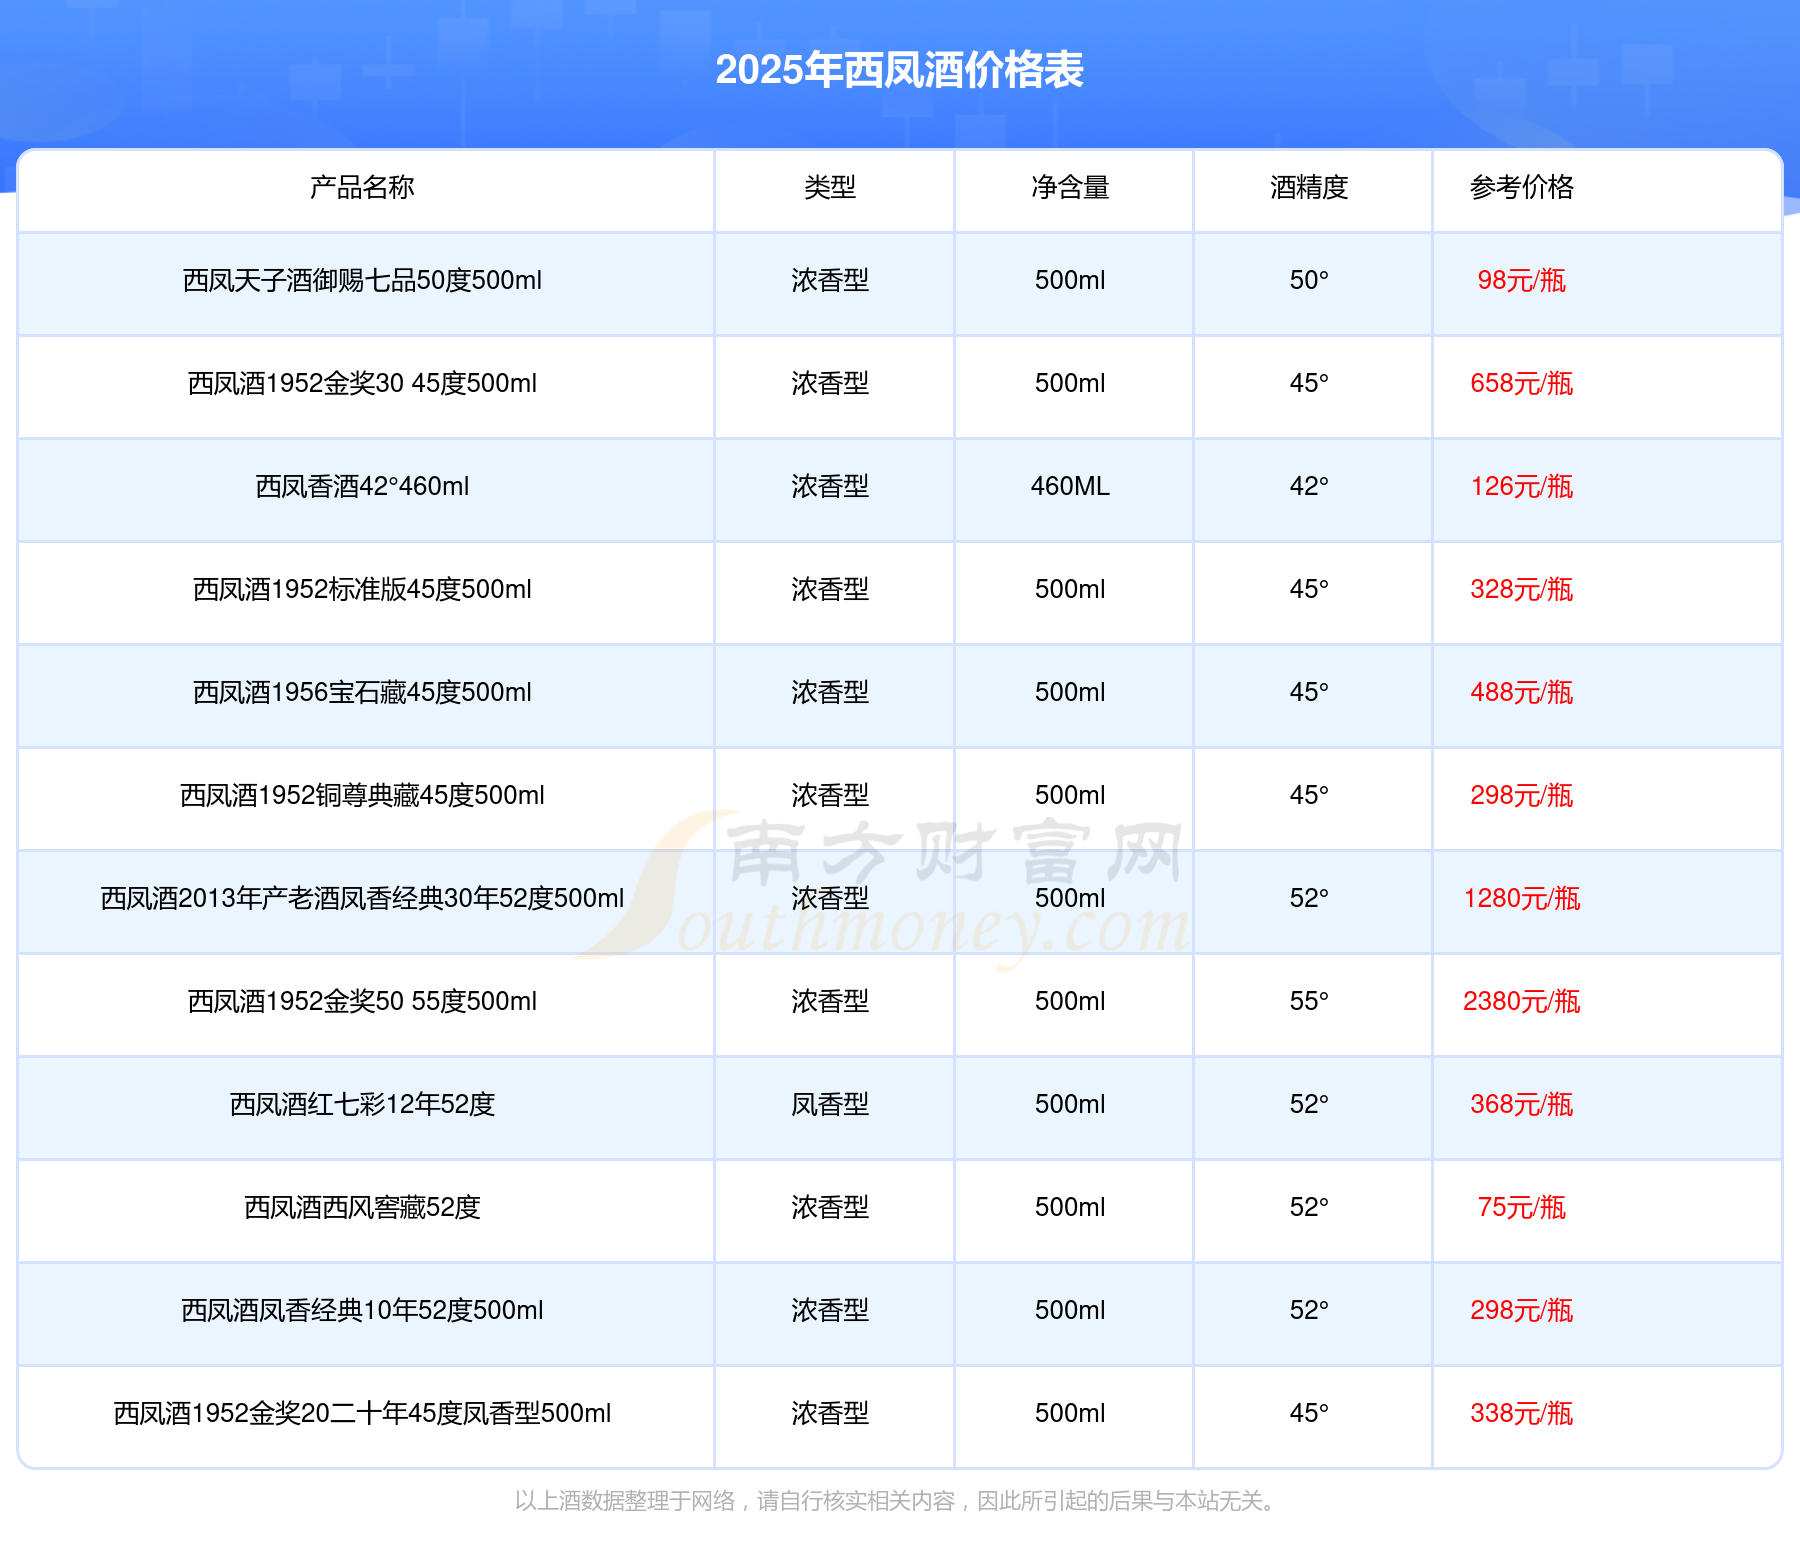
Task: Click the title 2025年西凤酒价格表
Action: click(x=900, y=70)
